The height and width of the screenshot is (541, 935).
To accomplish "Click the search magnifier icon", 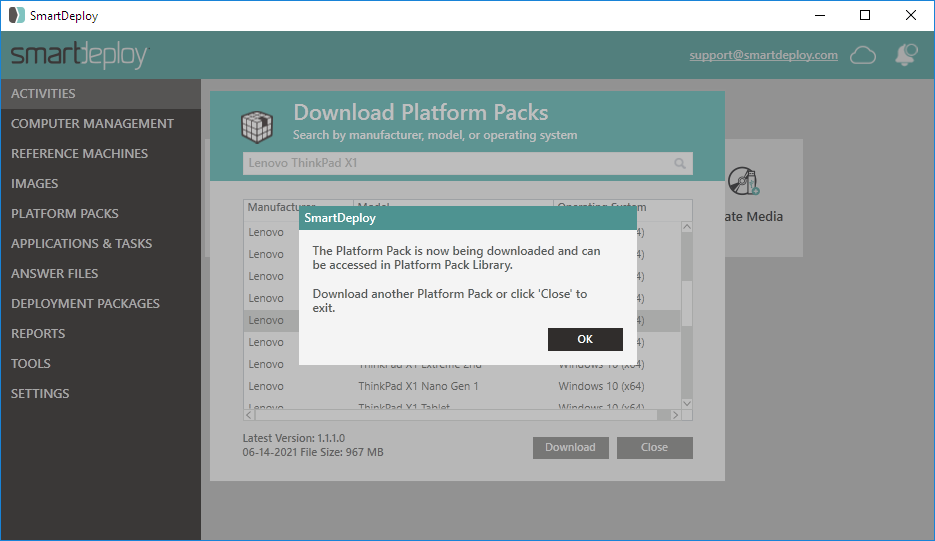I will (680, 163).
